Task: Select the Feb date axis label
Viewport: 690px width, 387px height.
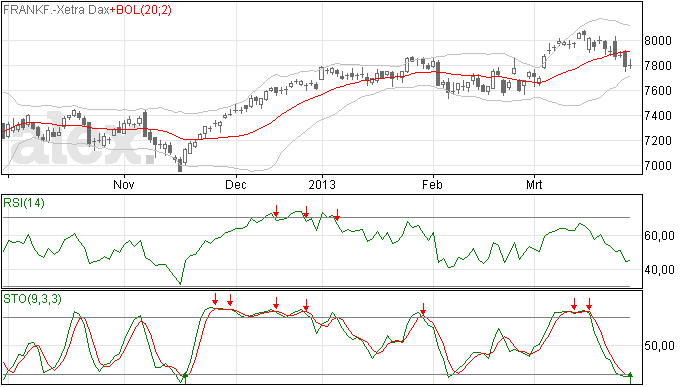Action: pos(432,184)
